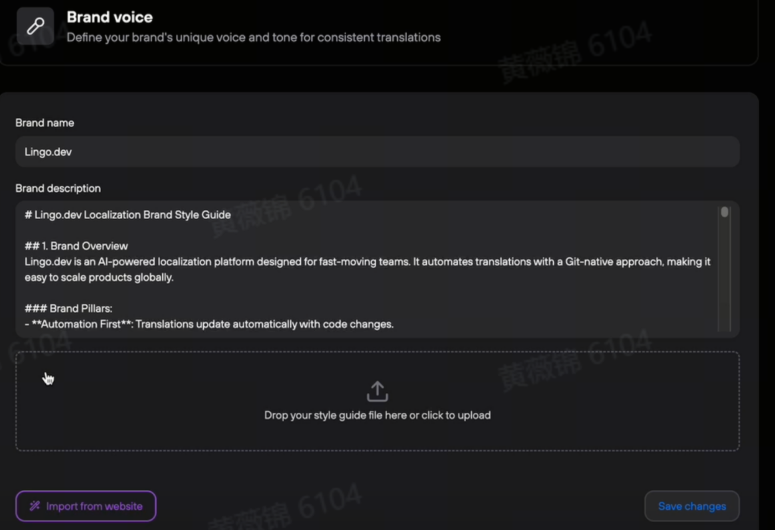Save changes to brand voice
775x530 pixels.
pos(692,506)
